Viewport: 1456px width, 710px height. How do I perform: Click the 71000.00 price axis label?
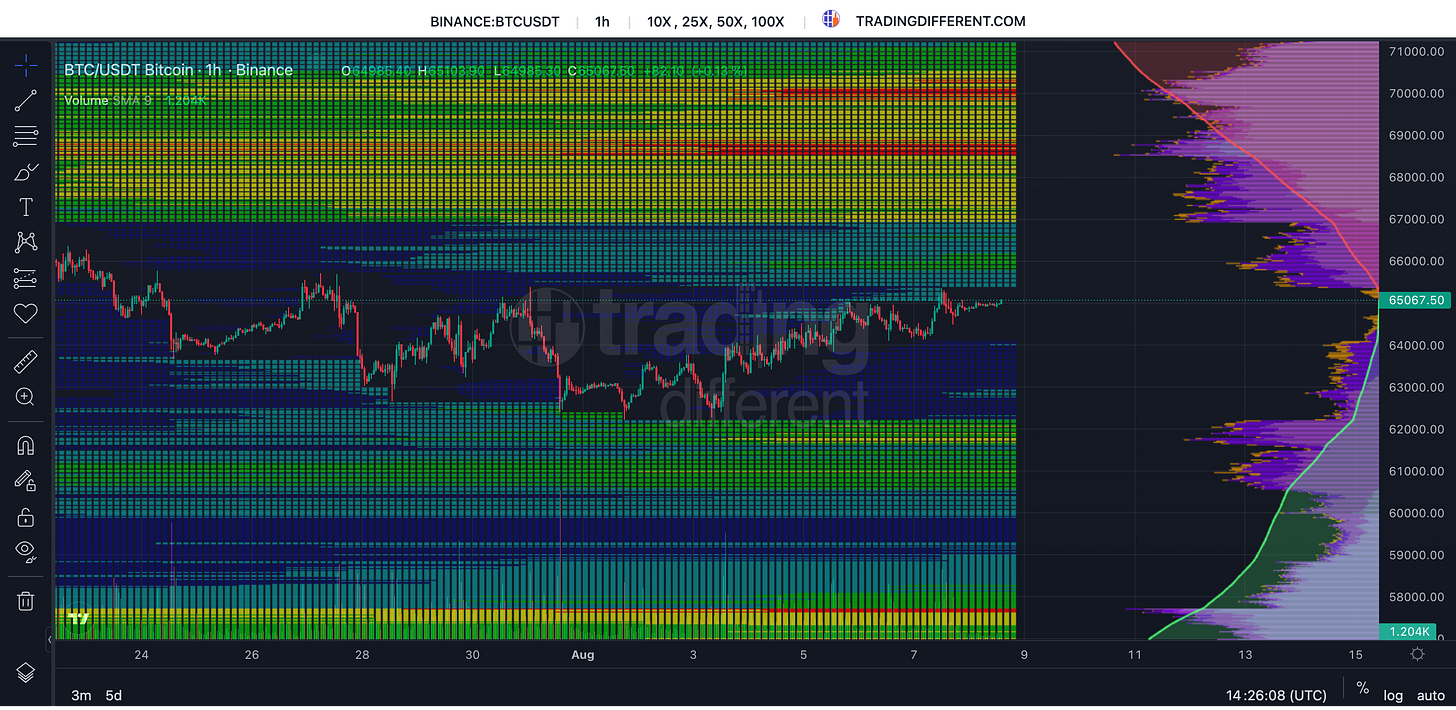pyautogui.click(x=1416, y=51)
